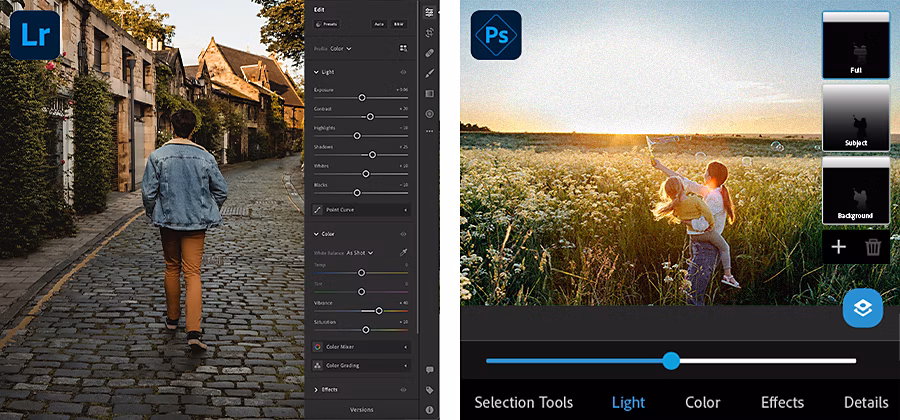Click the Tint slider handle
The width and height of the screenshot is (900, 420).
(x=362, y=291)
